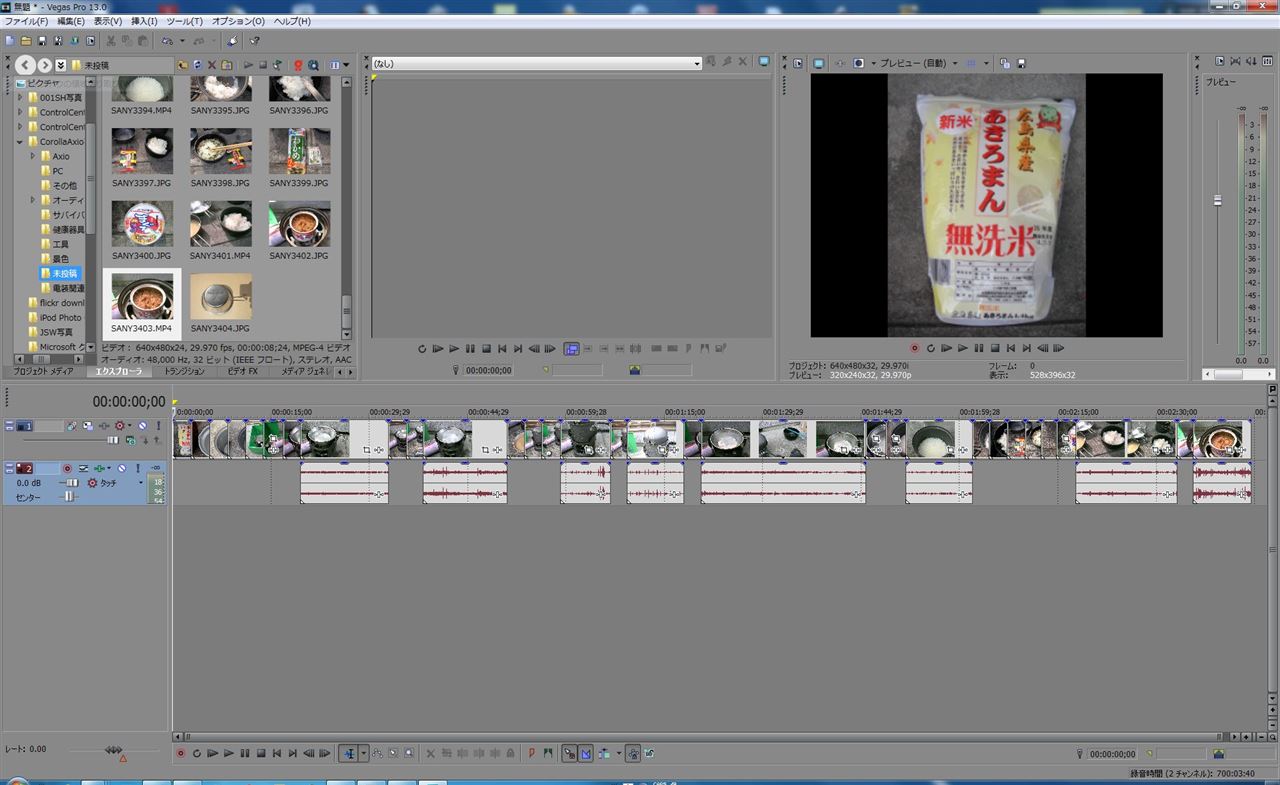Toggle Mute on video track 1

tap(142, 426)
